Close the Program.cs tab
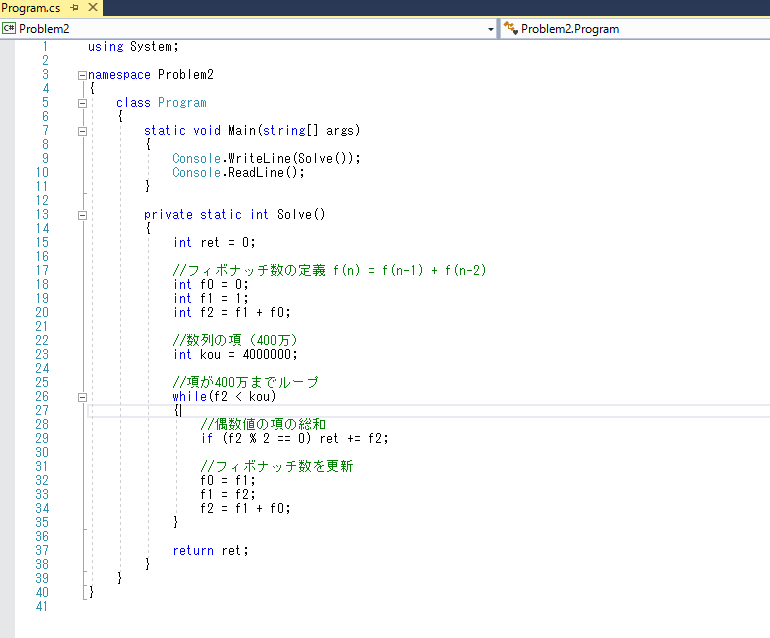The image size is (770, 638). click(x=92, y=7)
